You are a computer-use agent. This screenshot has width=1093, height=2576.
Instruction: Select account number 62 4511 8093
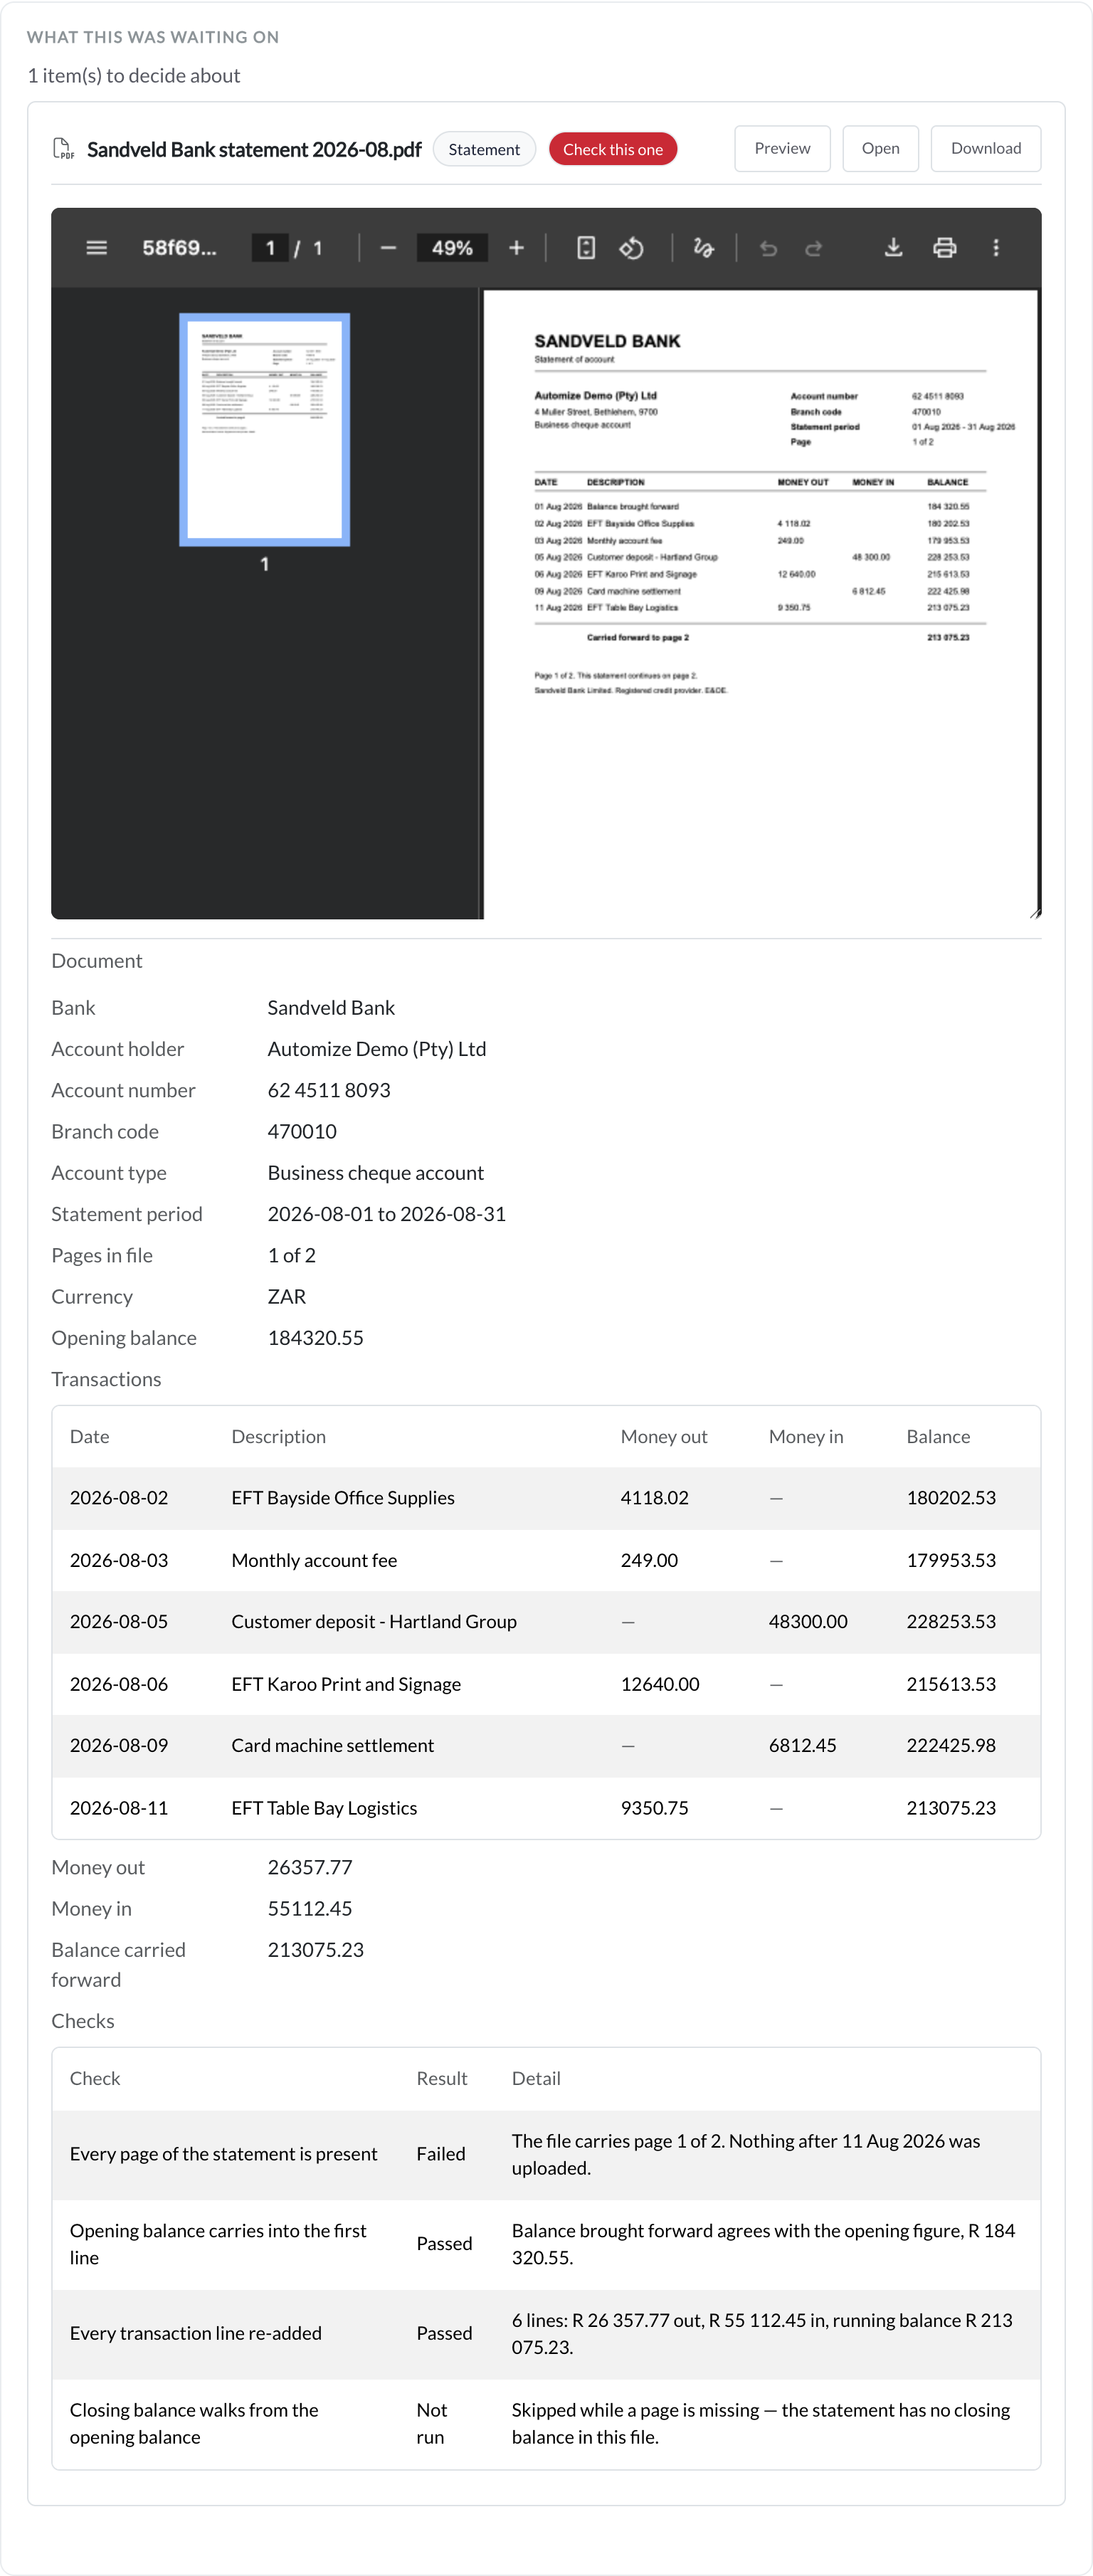329,1090
